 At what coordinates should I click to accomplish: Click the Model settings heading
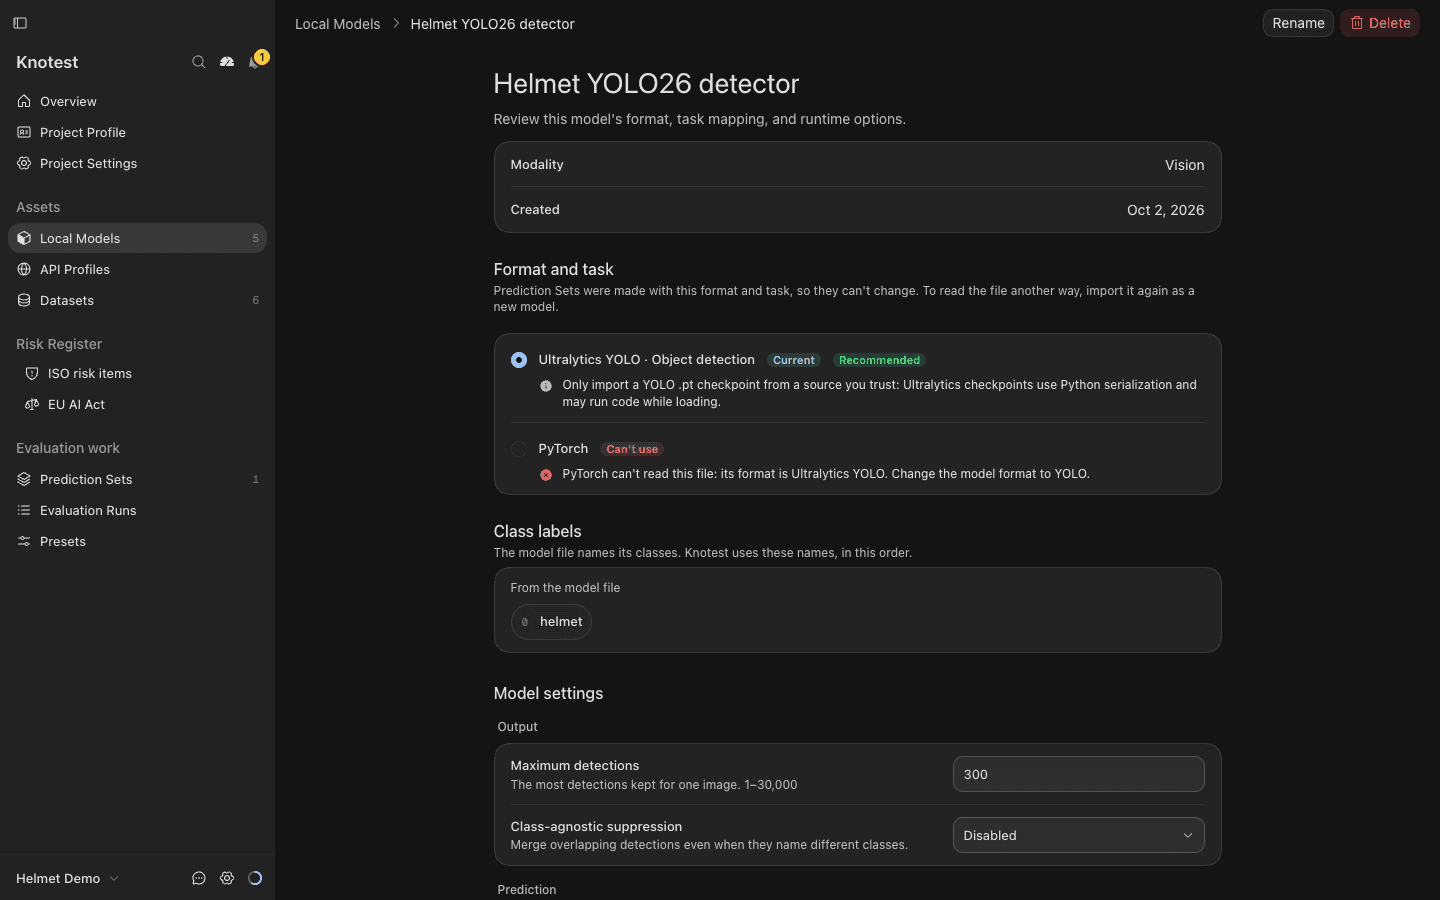(548, 693)
